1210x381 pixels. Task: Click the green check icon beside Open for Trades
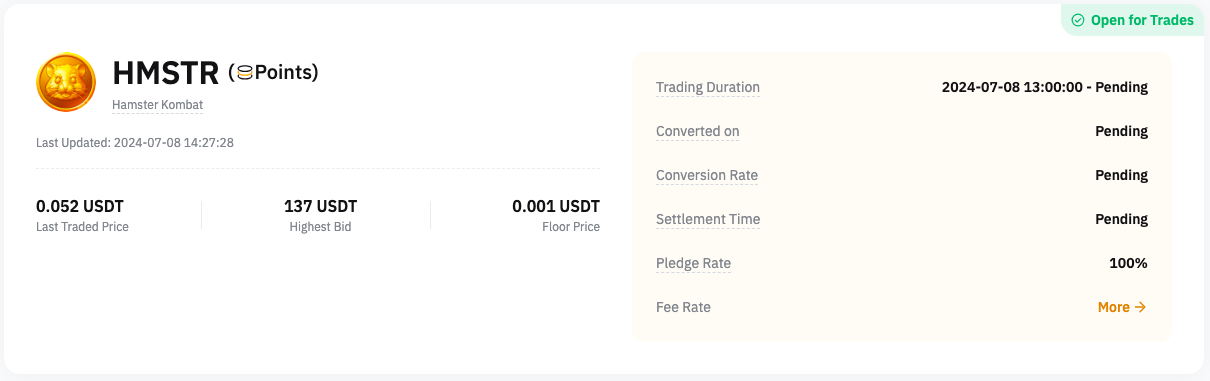[1077, 20]
